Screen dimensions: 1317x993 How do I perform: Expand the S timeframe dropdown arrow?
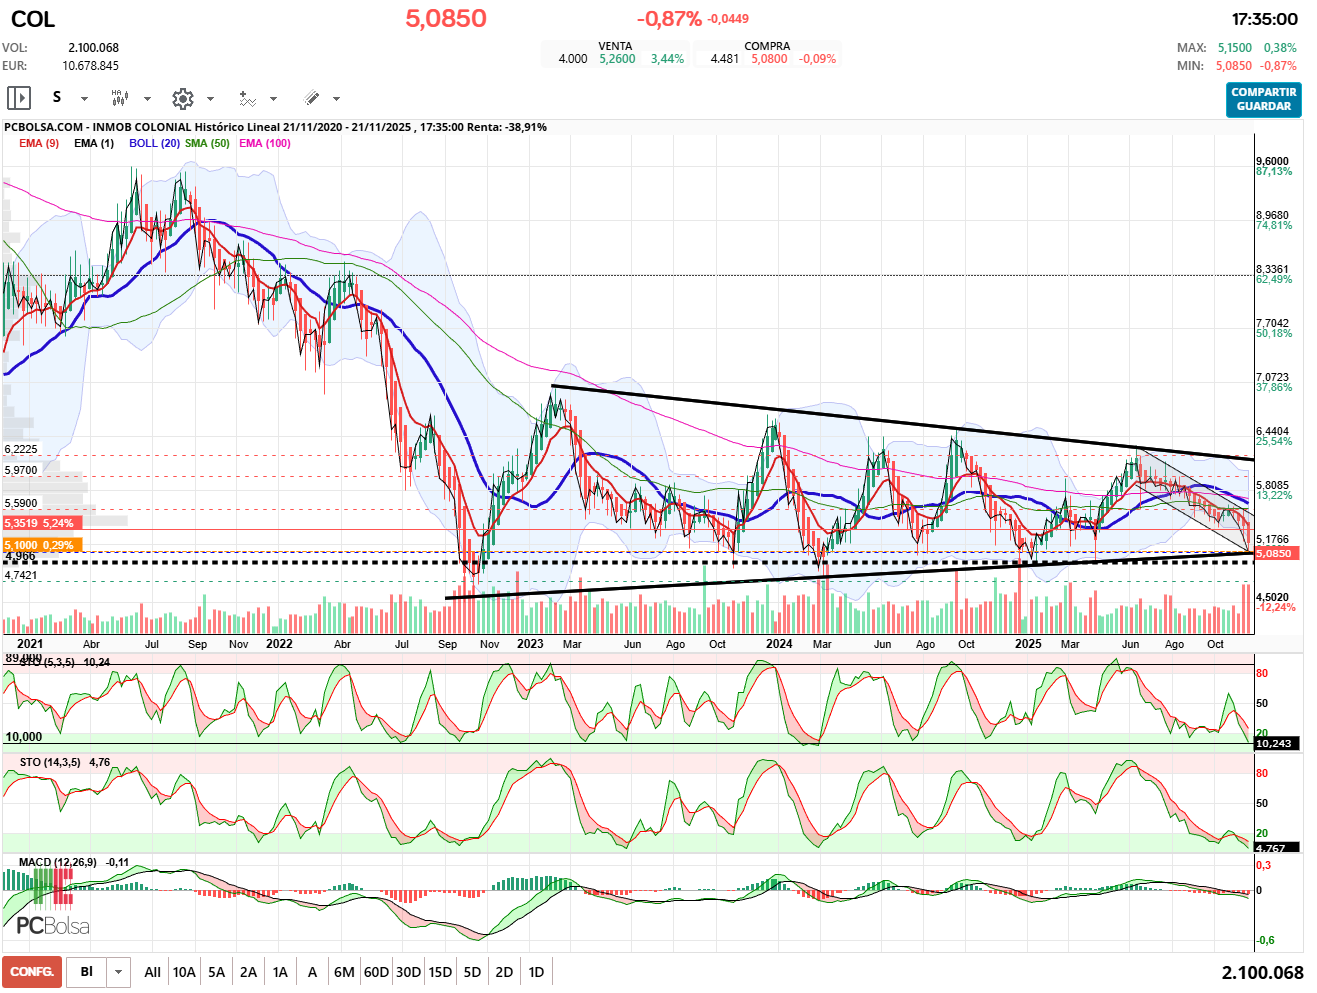[84, 99]
